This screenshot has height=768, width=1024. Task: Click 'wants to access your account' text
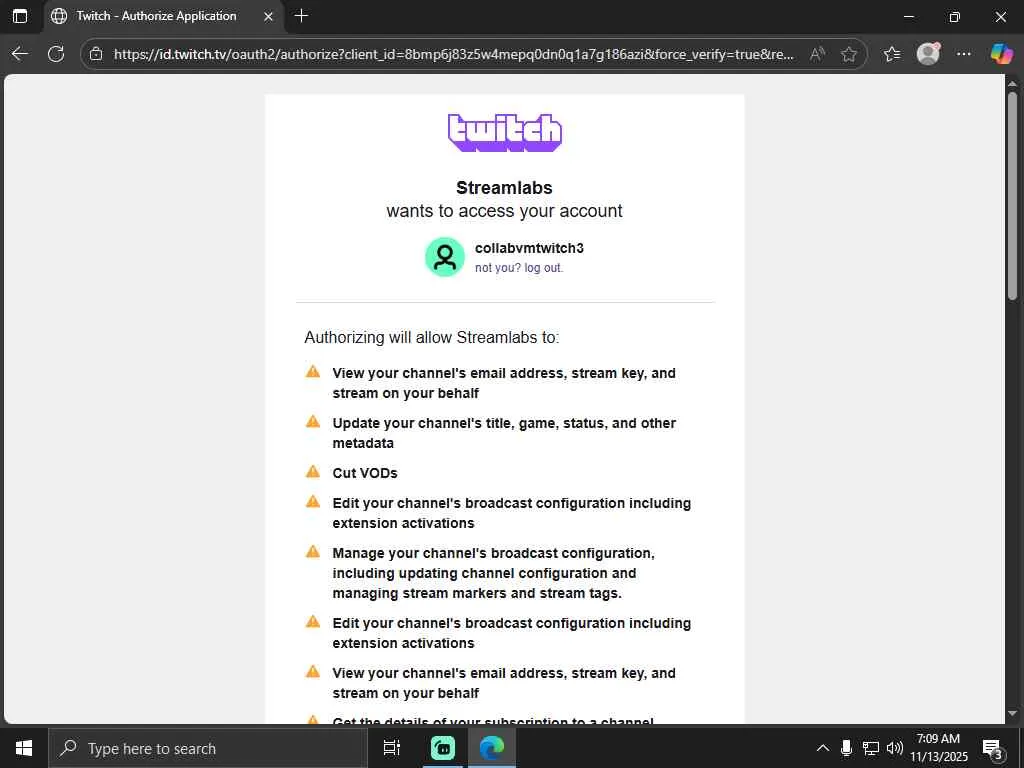pos(504,211)
